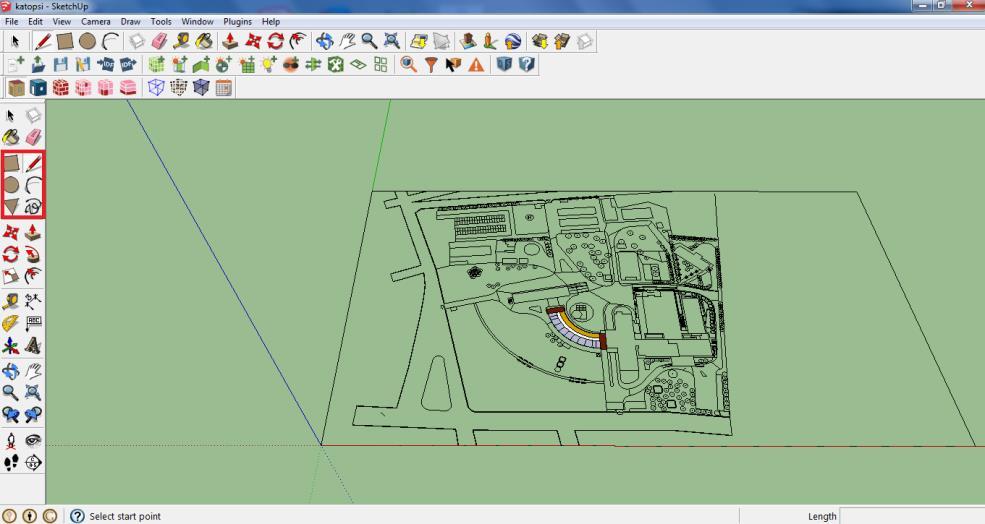Viewport: 985px width, 524px height.
Task: Select the Follow Me tool in left palette
Action: (33, 254)
